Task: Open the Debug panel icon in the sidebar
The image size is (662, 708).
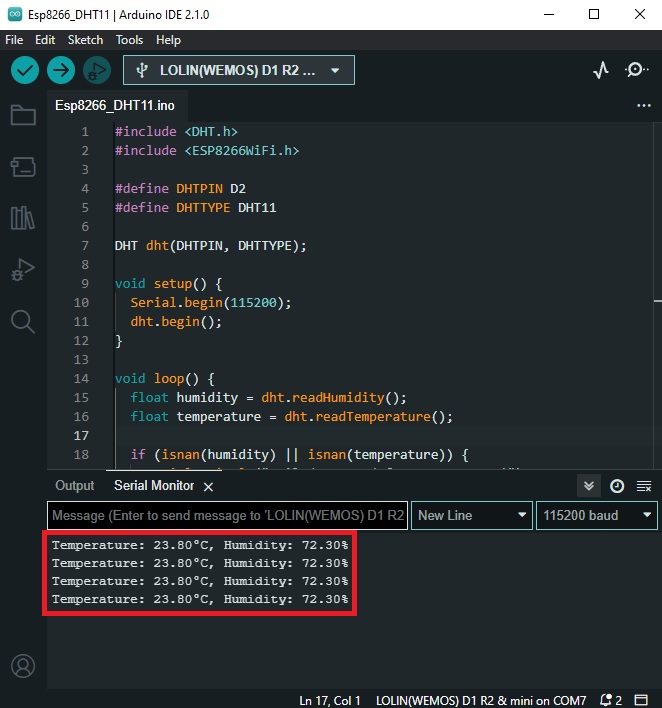Action: pyautogui.click(x=23, y=270)
